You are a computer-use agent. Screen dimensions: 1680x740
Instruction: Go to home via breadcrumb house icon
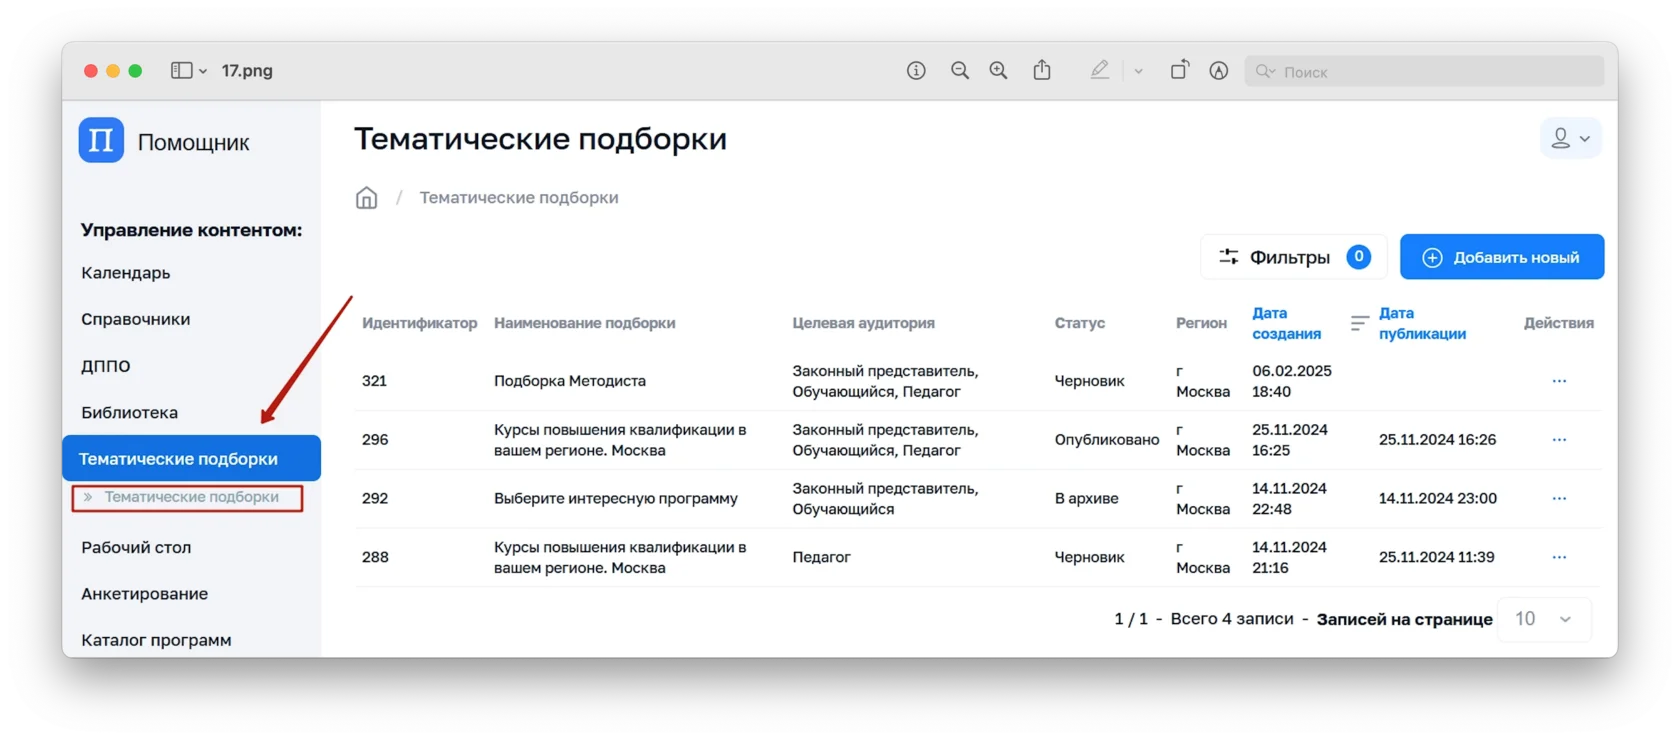click(367, 198)
